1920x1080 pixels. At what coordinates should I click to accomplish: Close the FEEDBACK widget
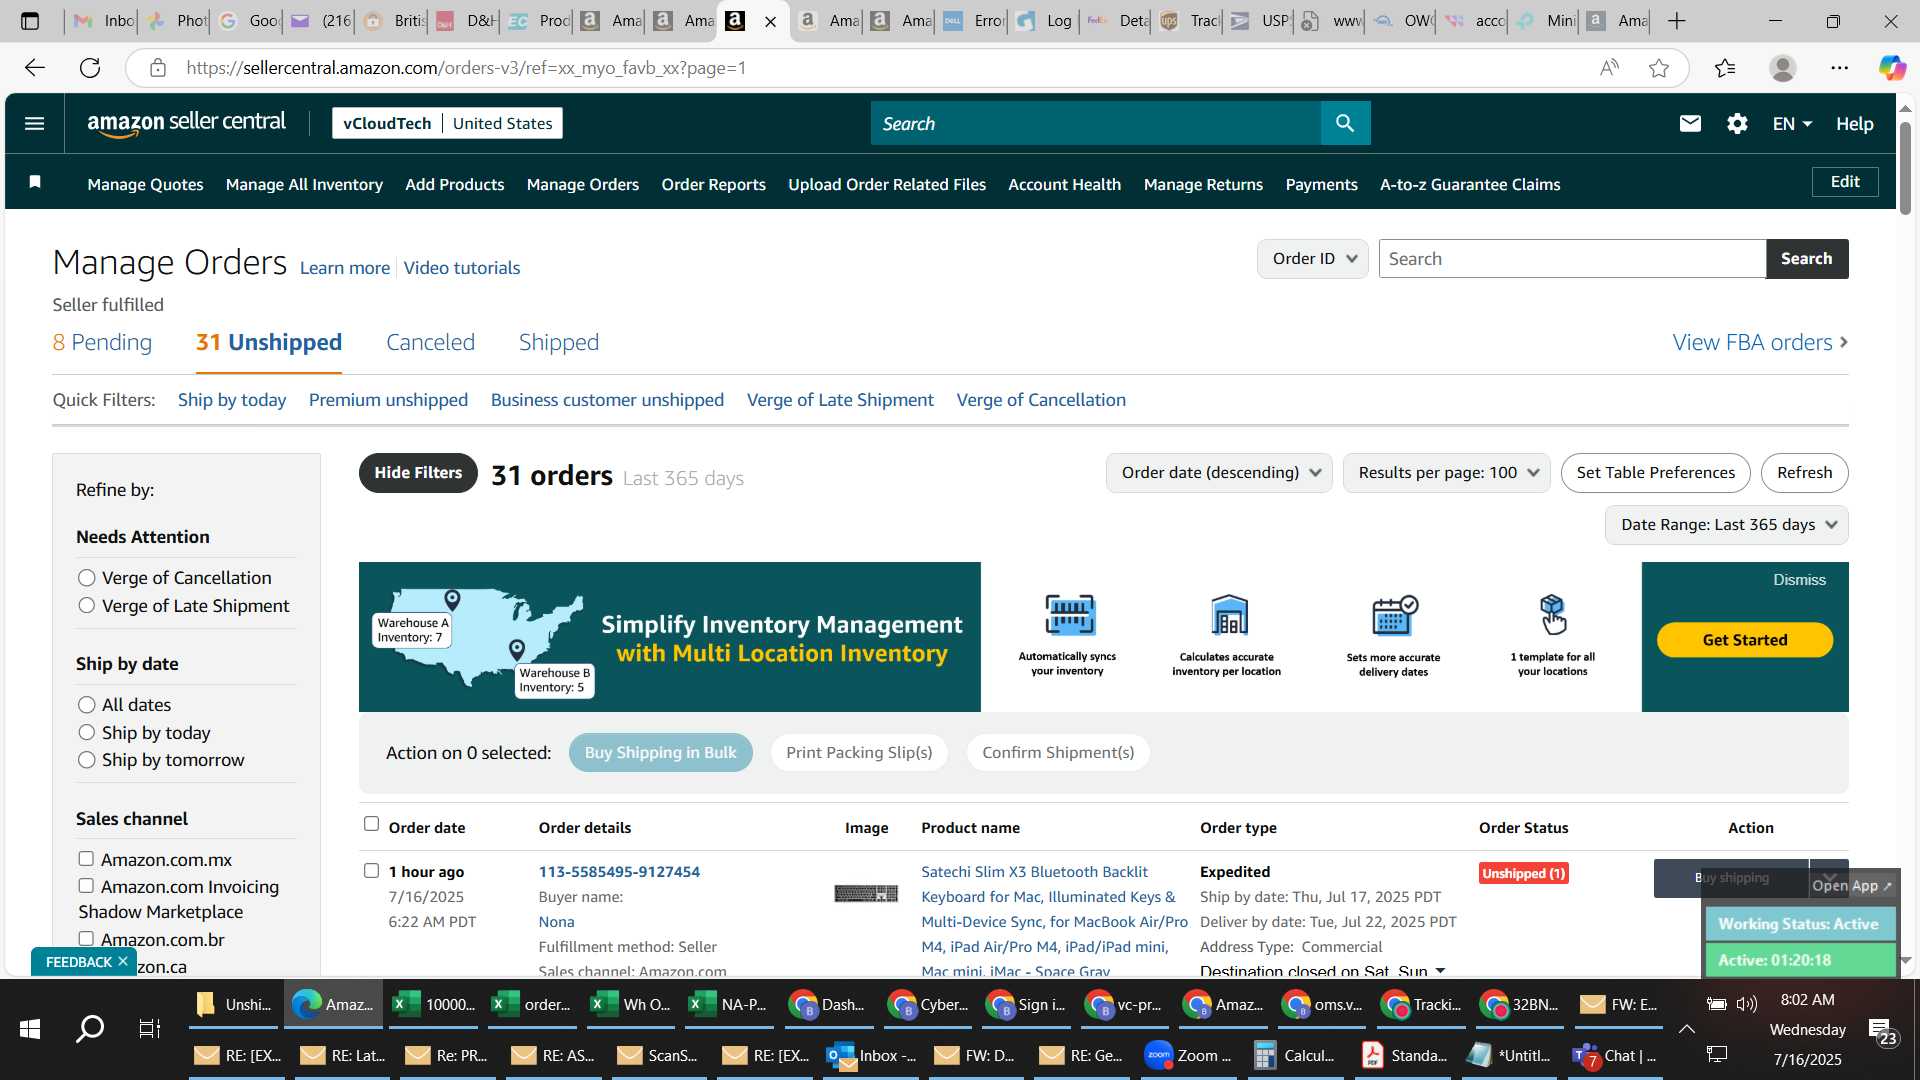(x=123, y=961)
